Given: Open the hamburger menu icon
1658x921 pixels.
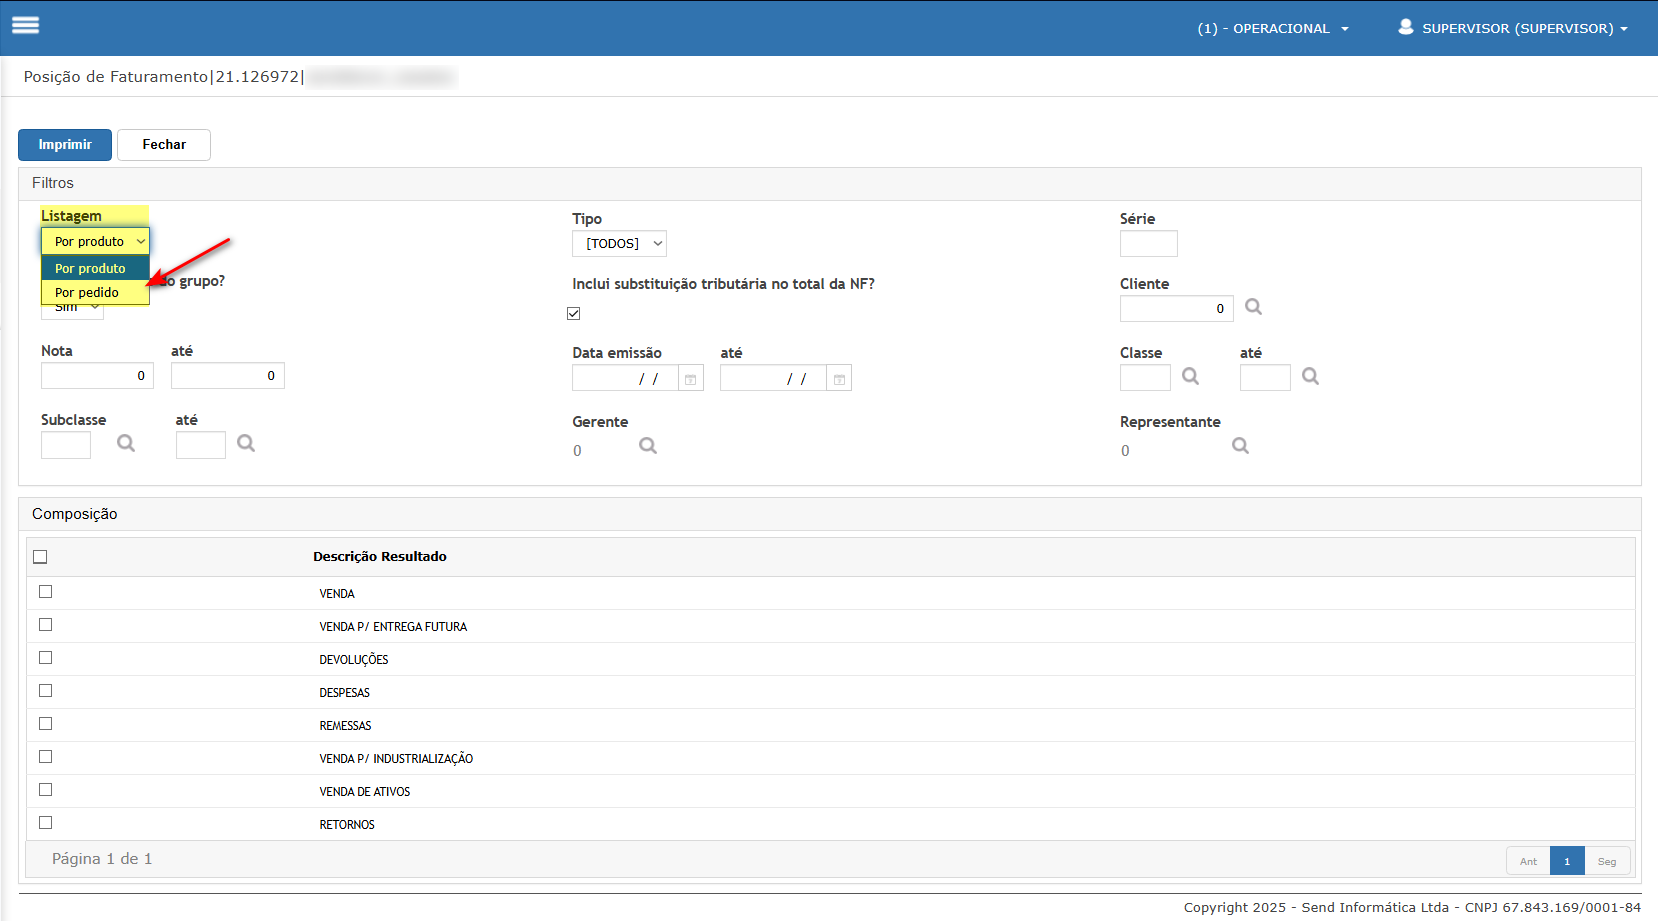Looking at the screenshot, I should coord(25,26).
